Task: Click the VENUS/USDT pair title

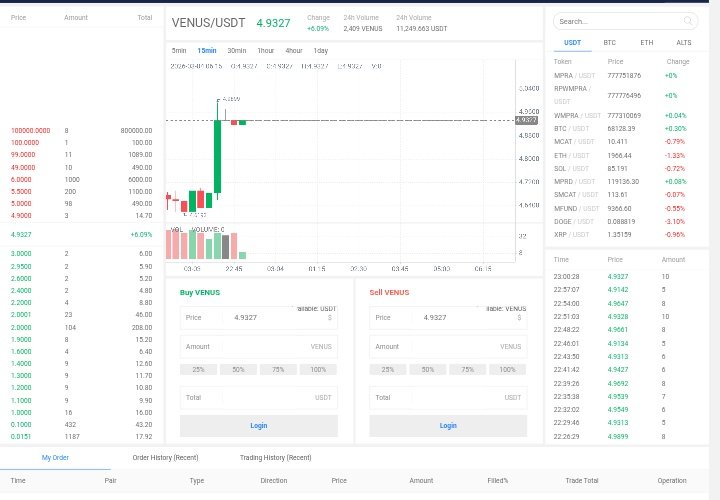Action: pyautogui.click(x=208, y=23)
